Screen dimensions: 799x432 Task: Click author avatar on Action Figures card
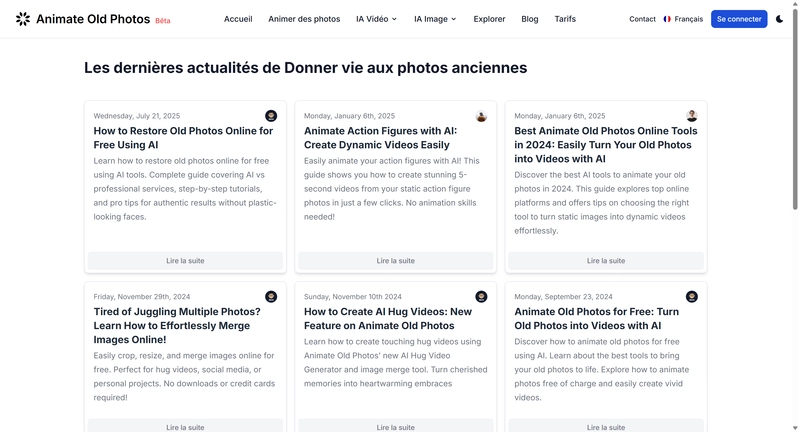point(482,116)
